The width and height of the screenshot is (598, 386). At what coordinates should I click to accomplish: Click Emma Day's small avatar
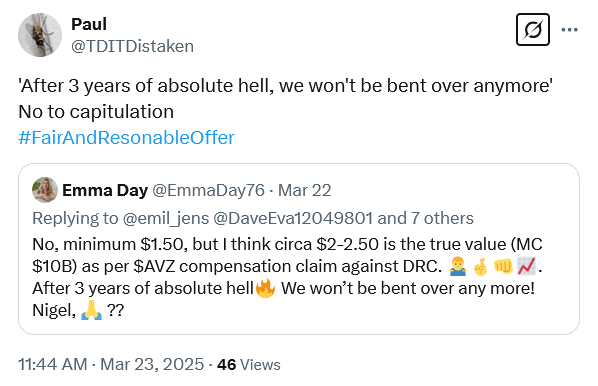point(45,190)
